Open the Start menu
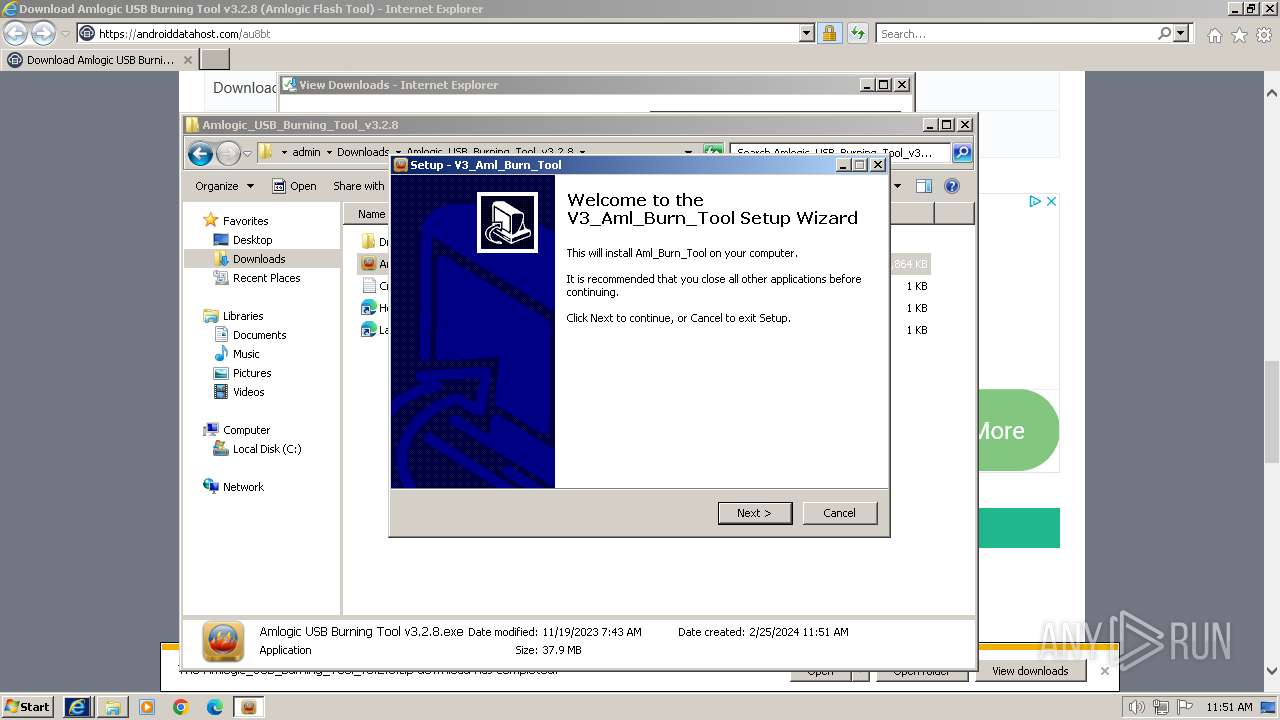 (28, 706)
